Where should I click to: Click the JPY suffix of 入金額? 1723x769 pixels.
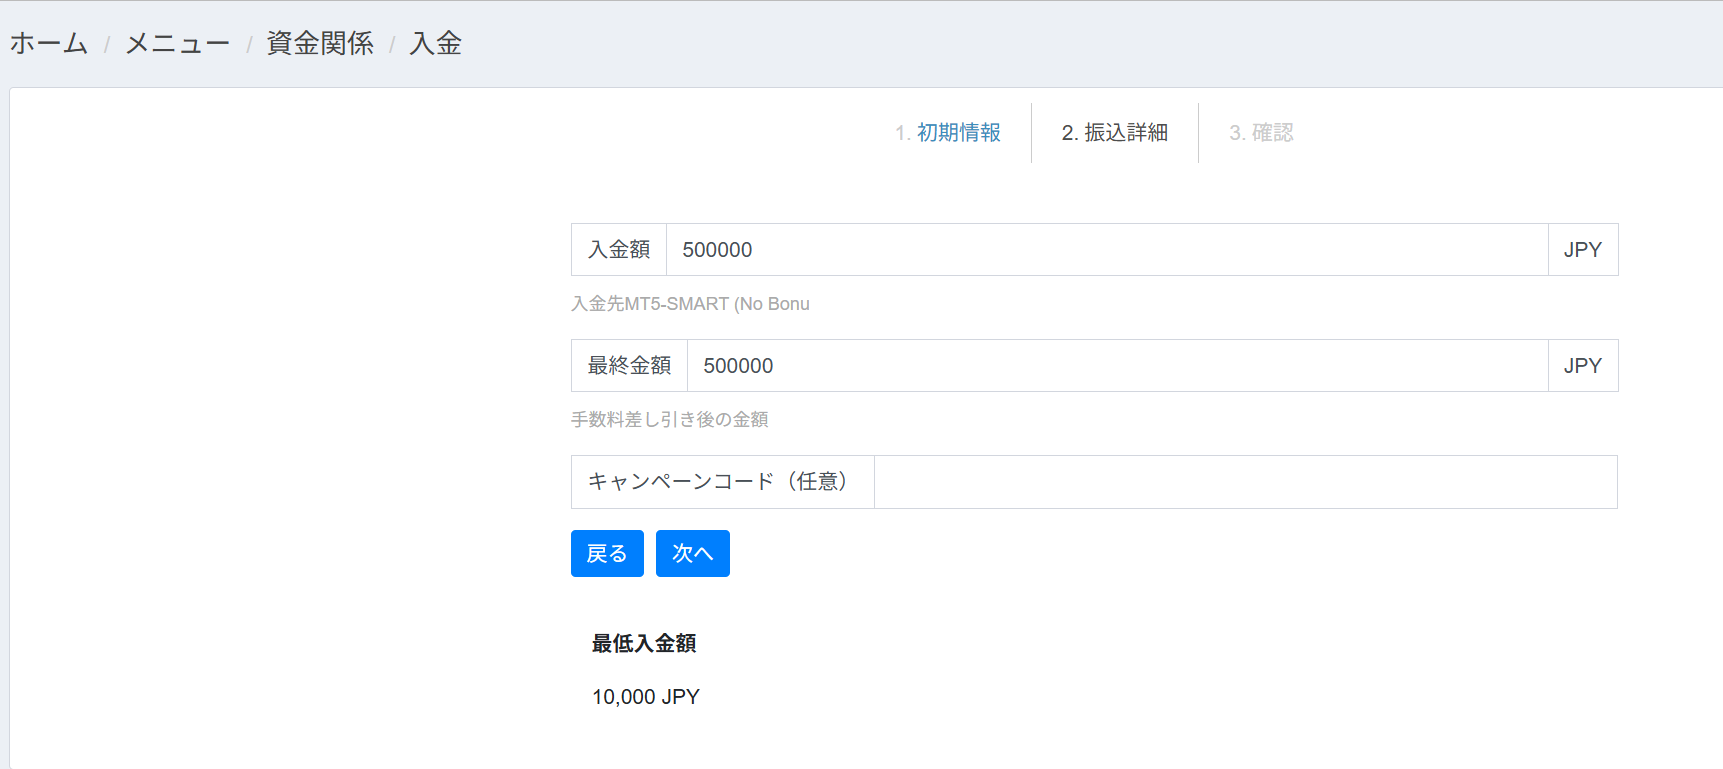tap(1583, 250)
